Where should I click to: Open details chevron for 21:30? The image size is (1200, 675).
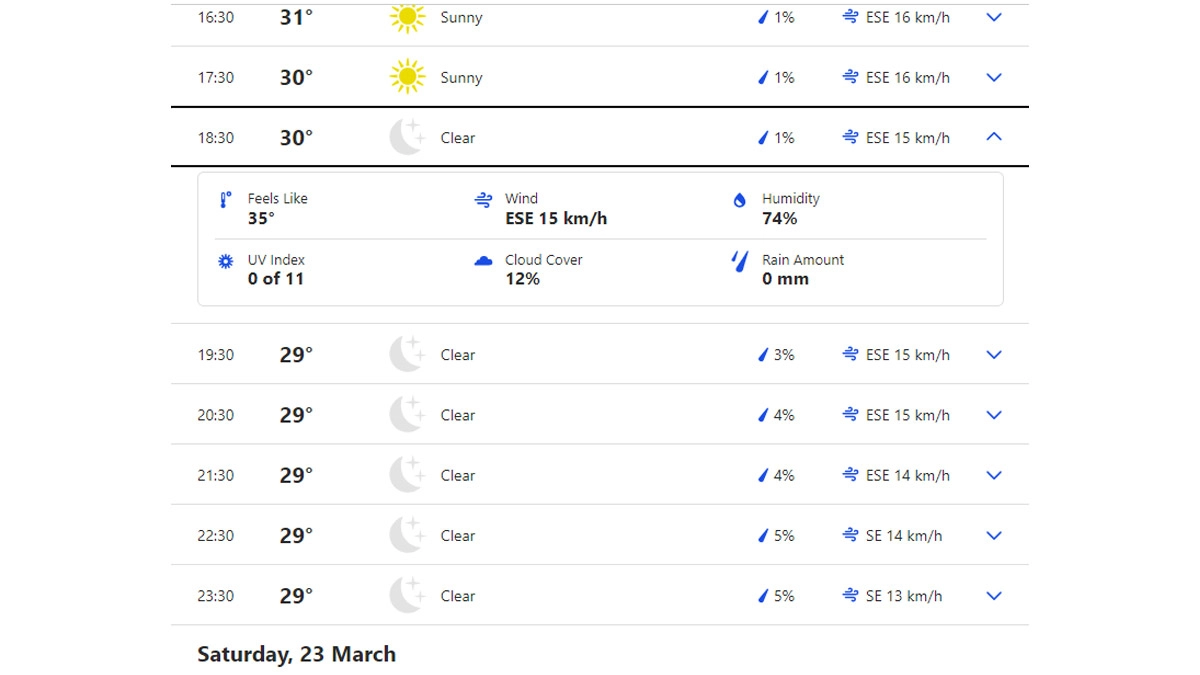coord(993,476)
